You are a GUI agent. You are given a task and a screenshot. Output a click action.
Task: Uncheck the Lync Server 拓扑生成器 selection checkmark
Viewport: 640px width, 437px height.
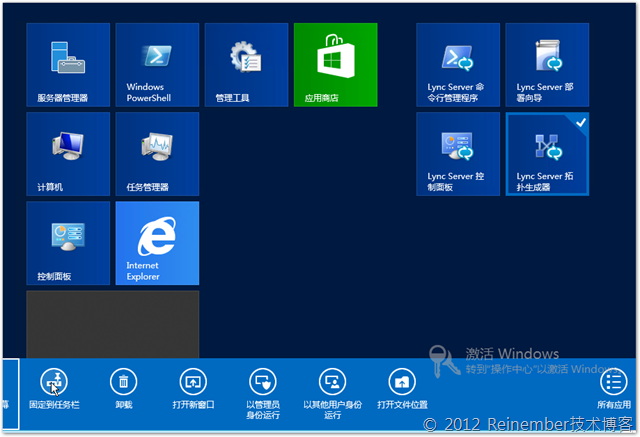(581, 122)
